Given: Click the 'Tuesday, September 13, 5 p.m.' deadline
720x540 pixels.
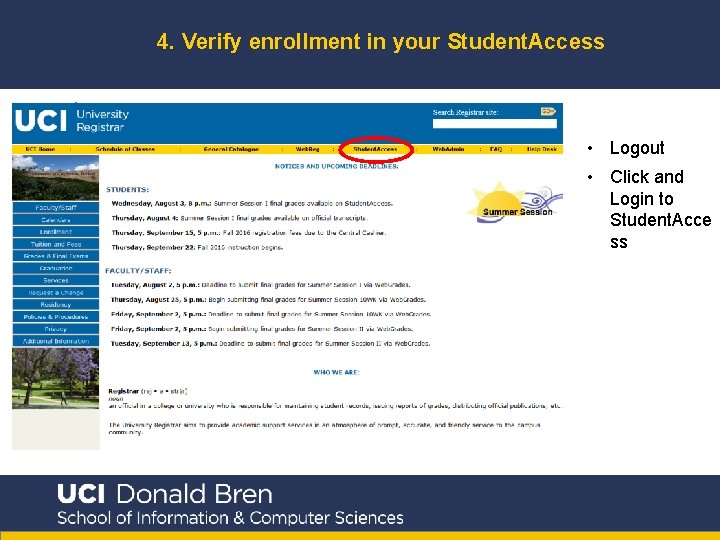Looking at the screenshot, I should [270, 343].
